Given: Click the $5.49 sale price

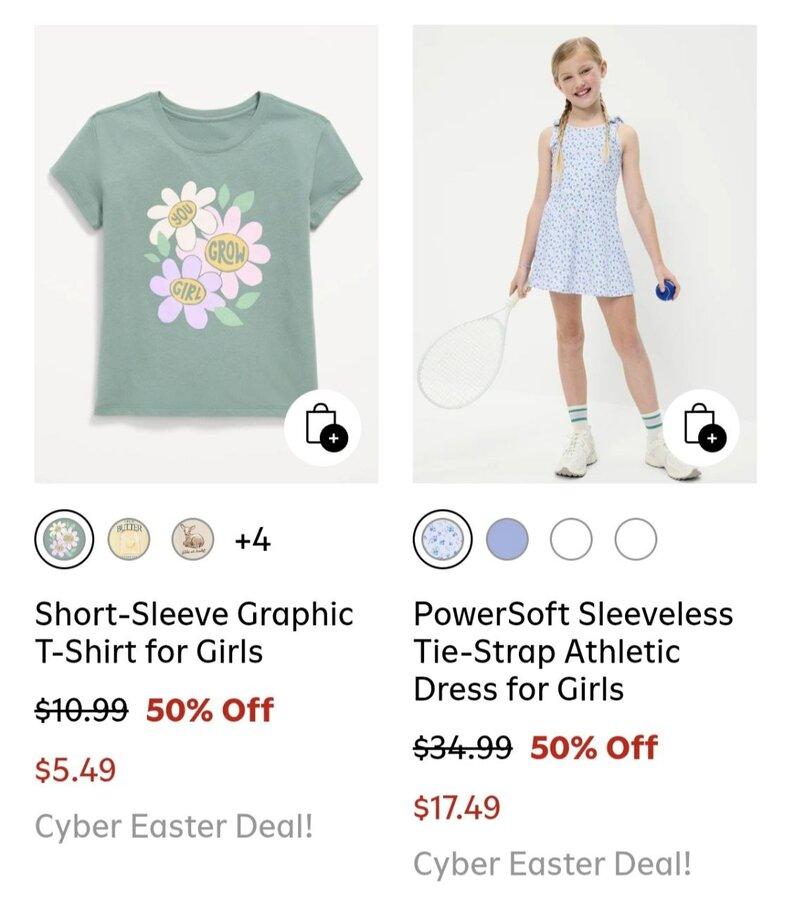Looking at the screenshot, I should coord(75,770).
